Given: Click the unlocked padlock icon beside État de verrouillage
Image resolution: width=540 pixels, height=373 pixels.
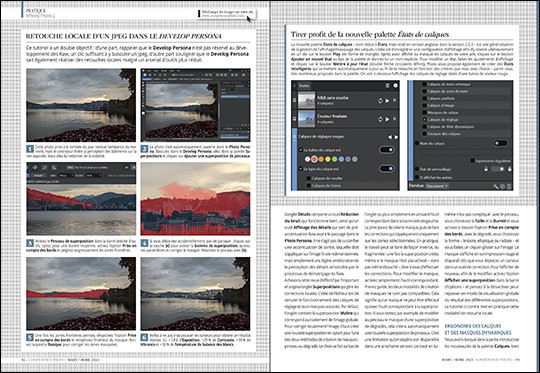Looking at the screenshot, I should pos(486,169).
